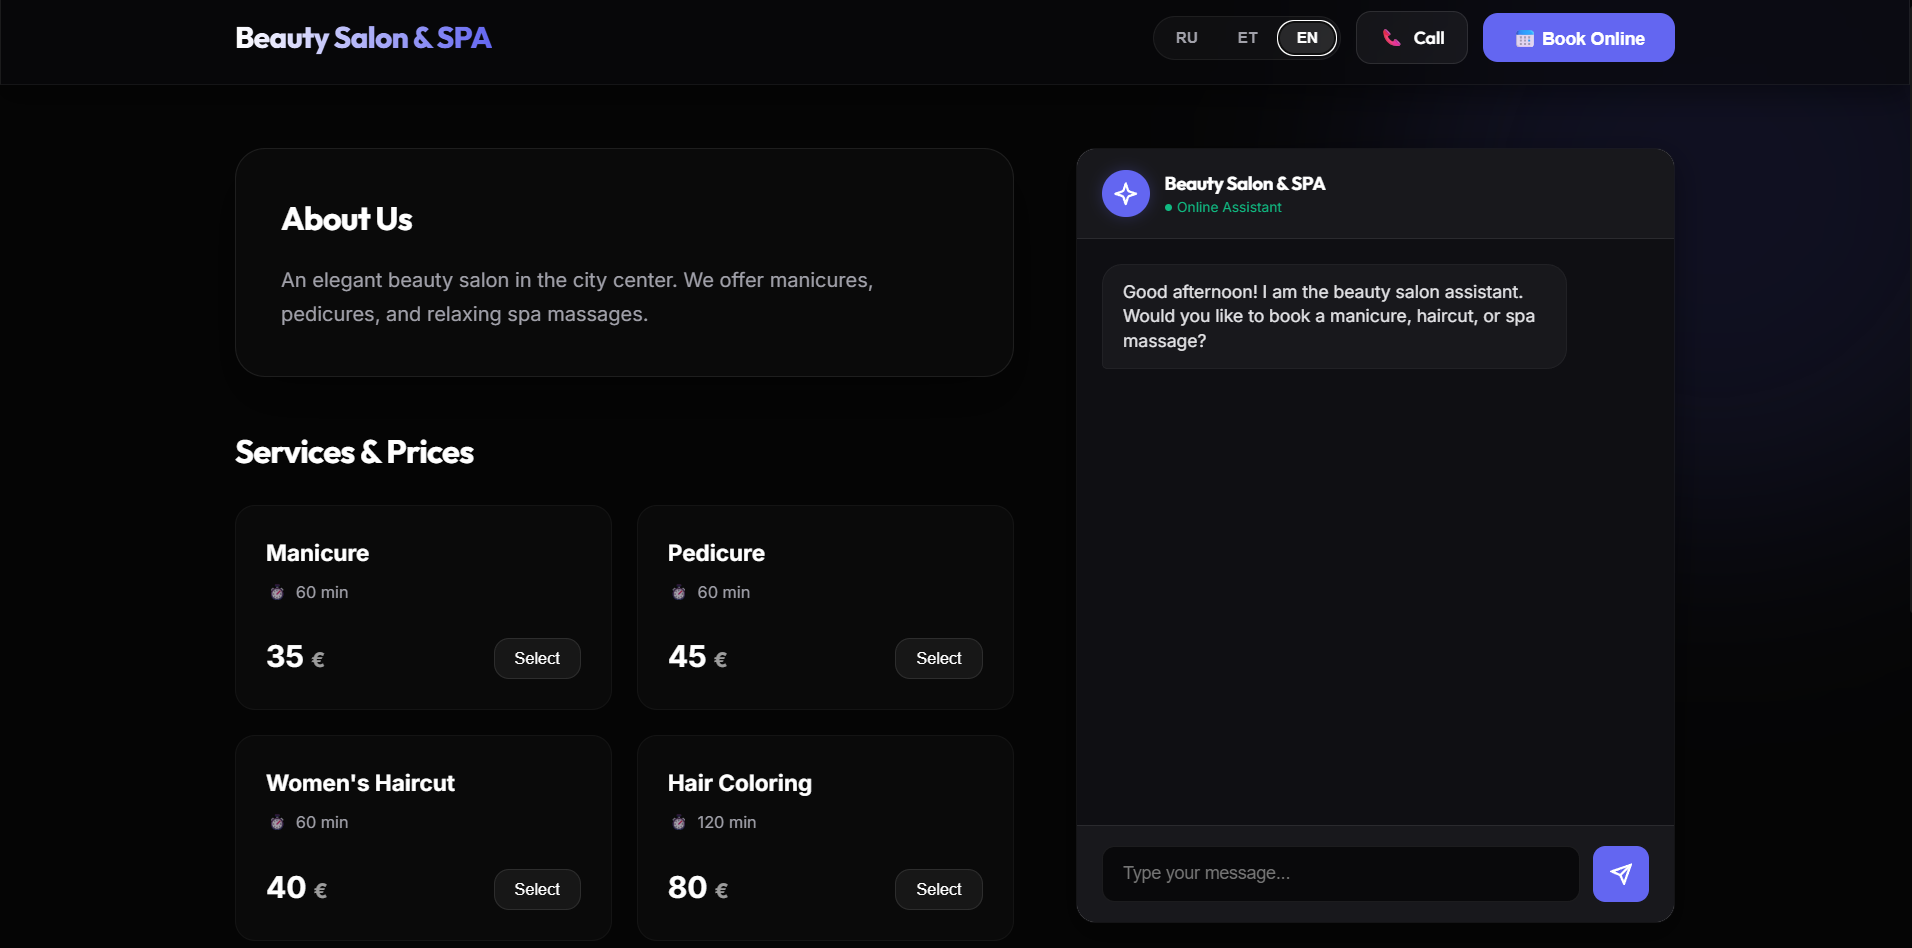1912x948 pixels.
Task: Select the Pedicure service
Action: coord(938,658)
